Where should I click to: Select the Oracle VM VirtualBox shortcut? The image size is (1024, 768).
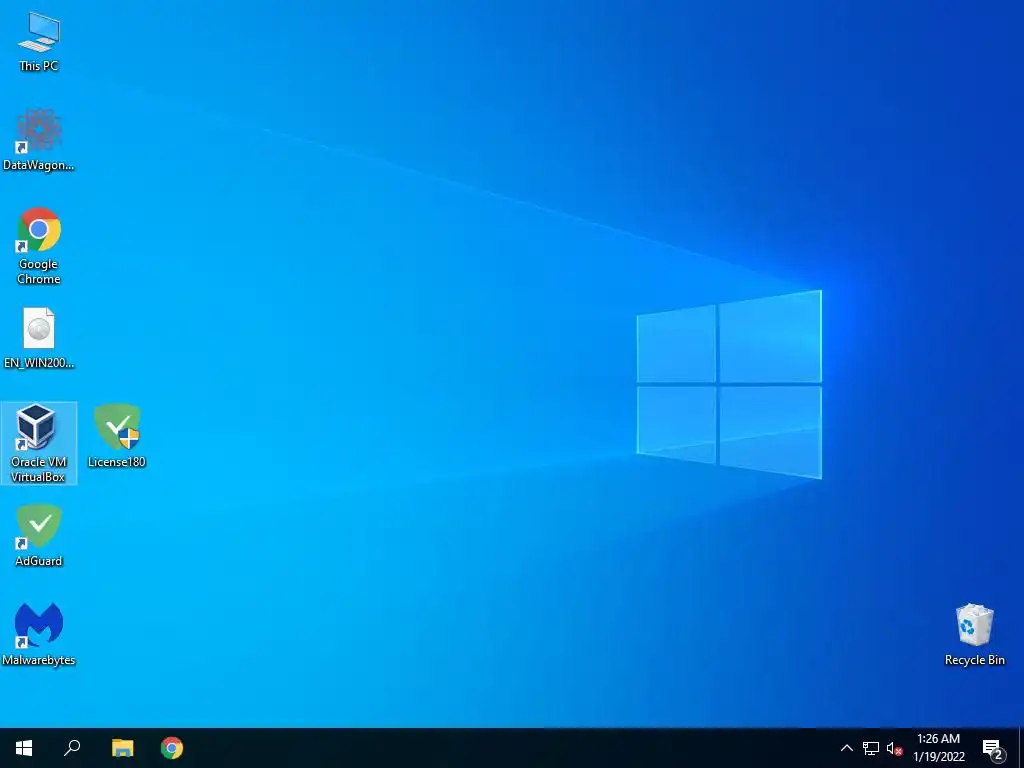tap(39, 443)
